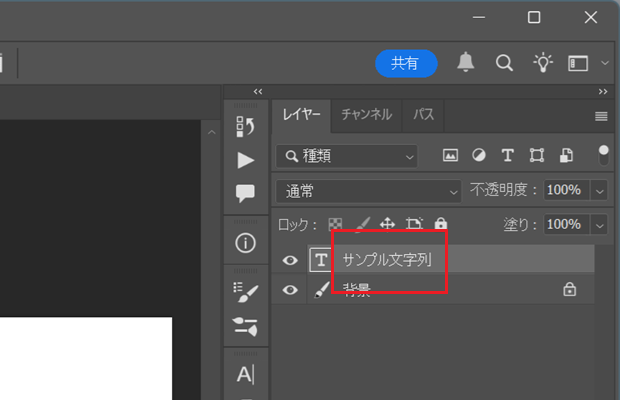Filter layers by pixel layer icon
620x400 pixels.
450,156
